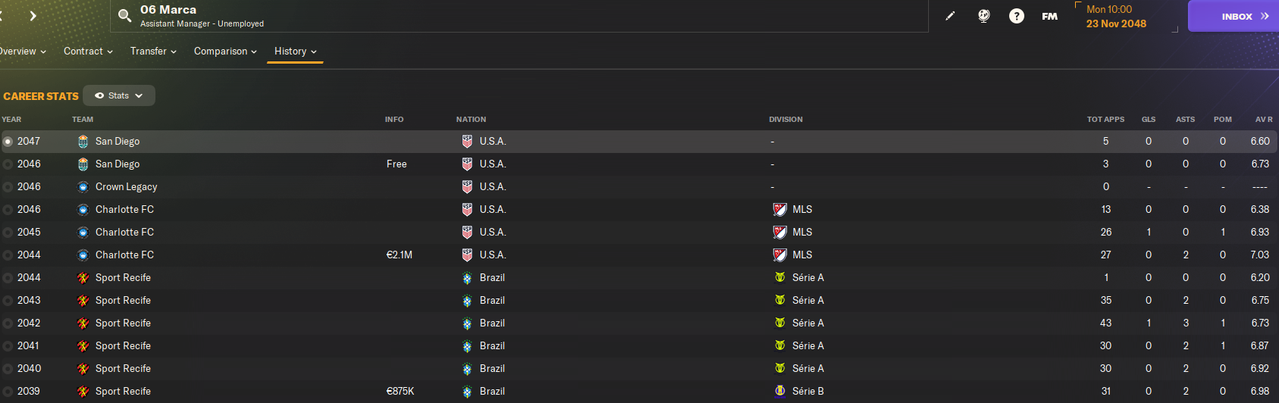This screenshot has width=1279, height=403.
Task: Select the 2044 Sport Recife radio button
Action: [x=8, y=278]
